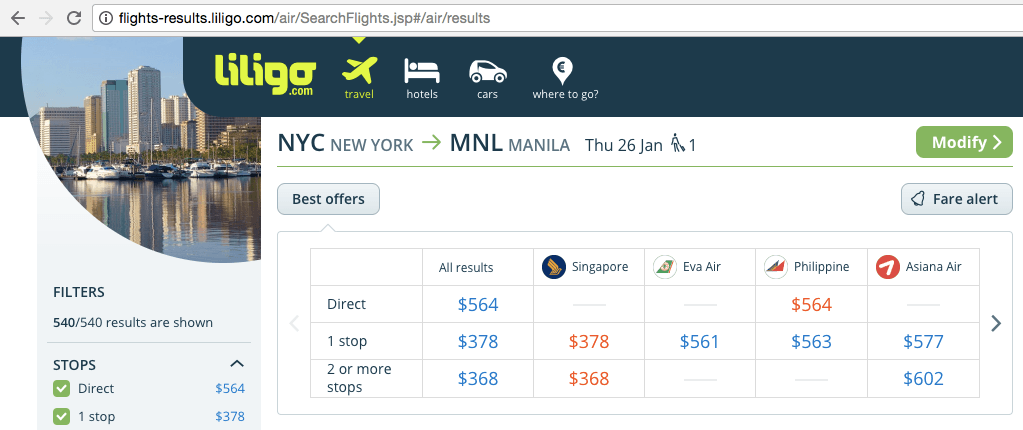Go back with browser back arrow
This screenshot has height=430, width=1023.
[x=18, y=18]
